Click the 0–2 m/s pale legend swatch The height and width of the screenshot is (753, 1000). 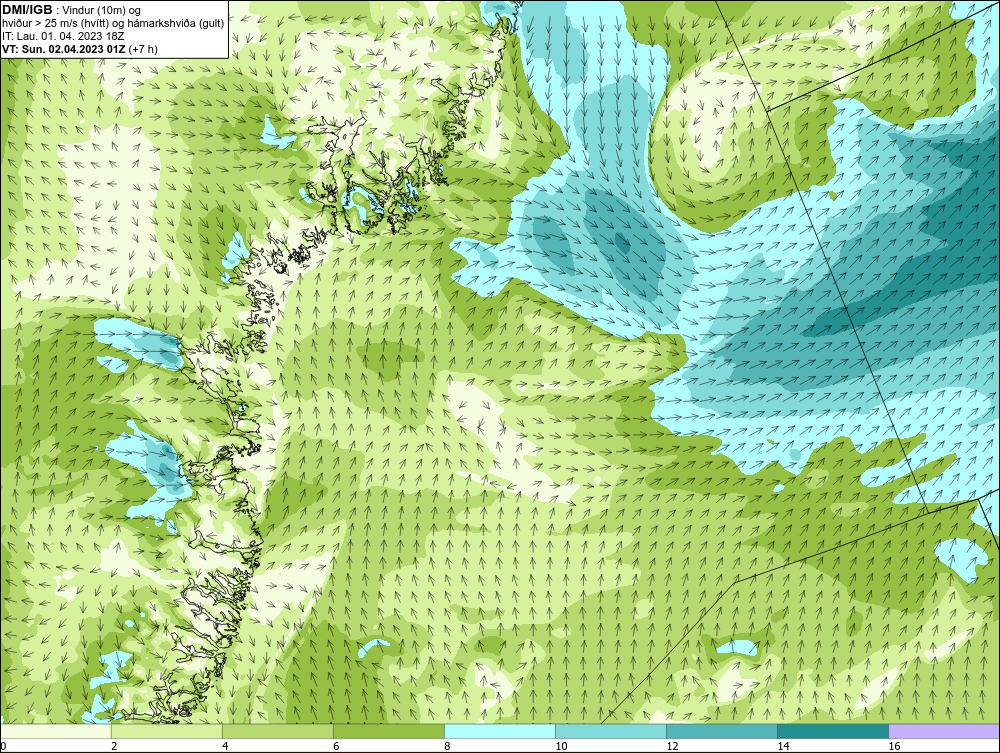(x=56, y=731)
